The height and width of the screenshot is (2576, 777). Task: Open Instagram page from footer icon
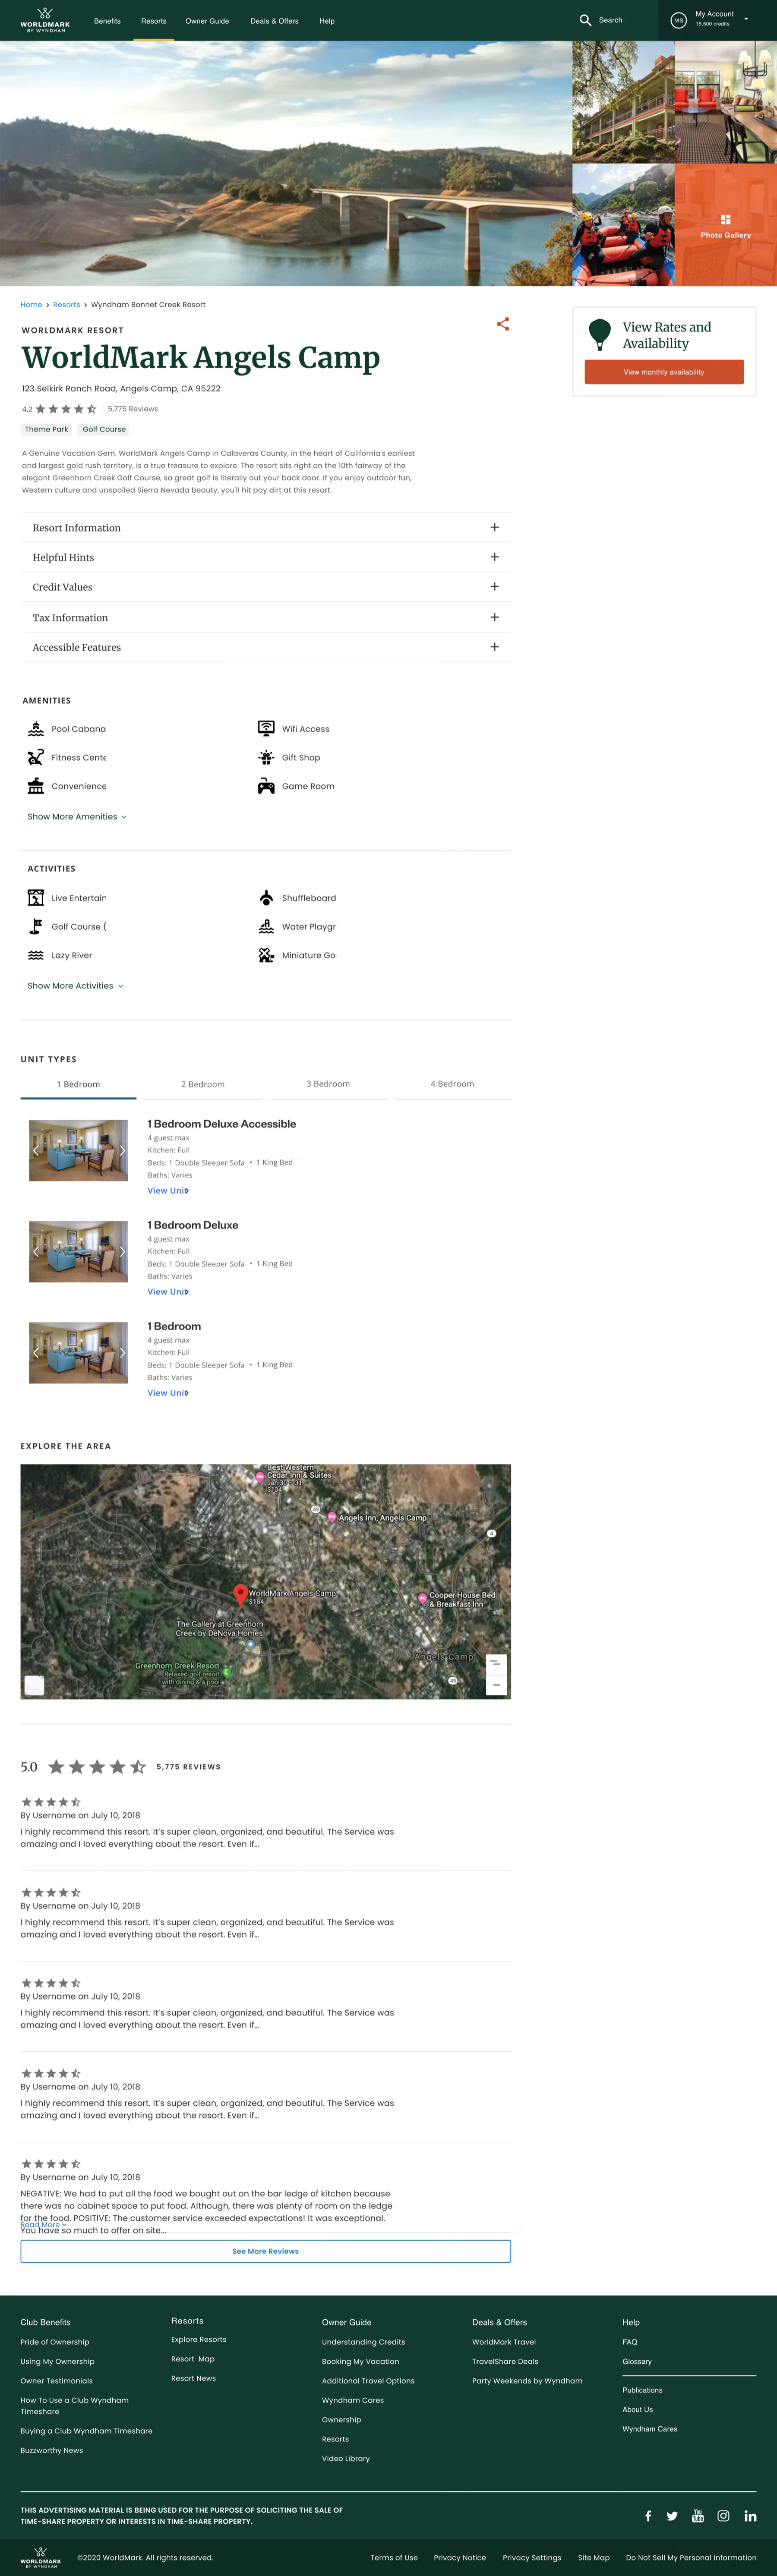coord(723,2516)
